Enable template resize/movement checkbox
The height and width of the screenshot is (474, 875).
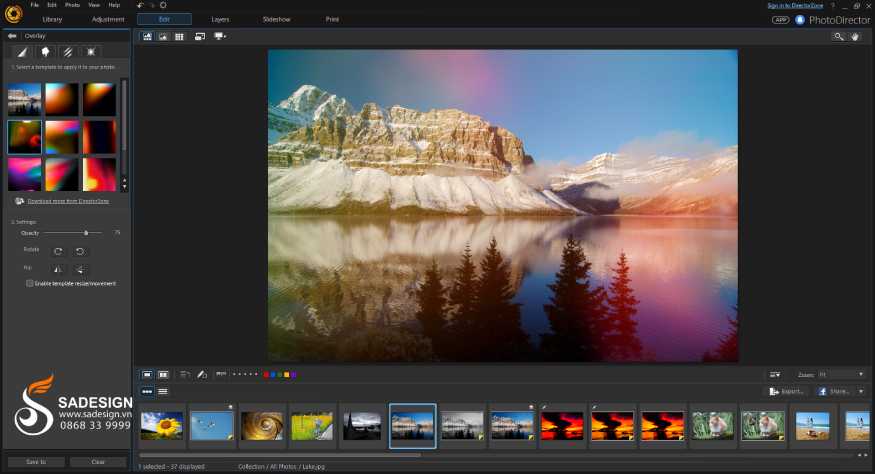tap(30, 284)
